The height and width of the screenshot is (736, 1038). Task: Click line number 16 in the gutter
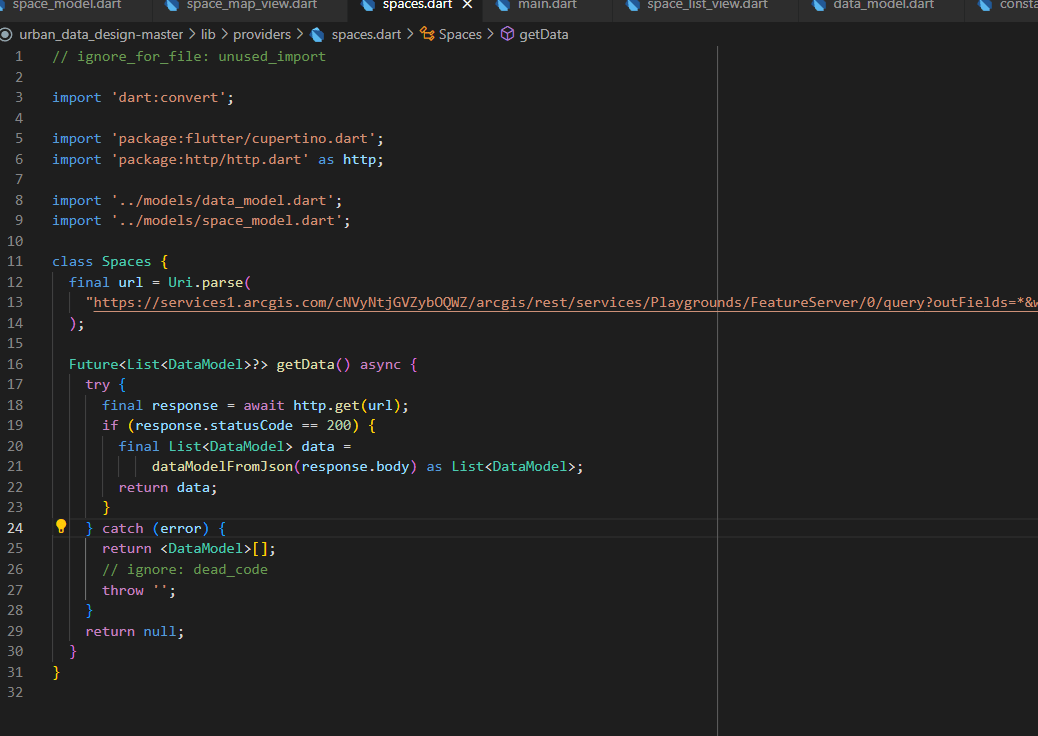click(15, 363)
